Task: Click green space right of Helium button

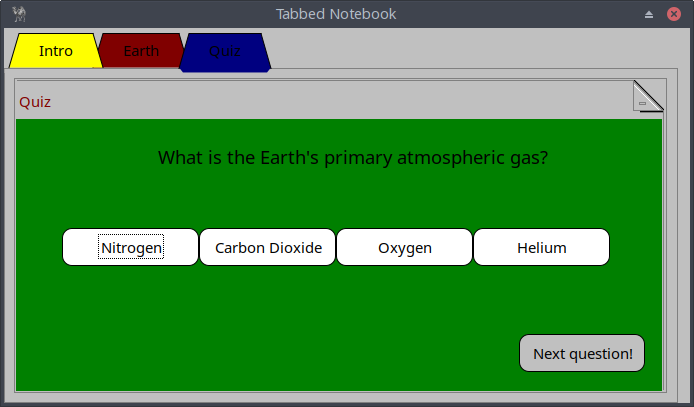Action: 635,247
